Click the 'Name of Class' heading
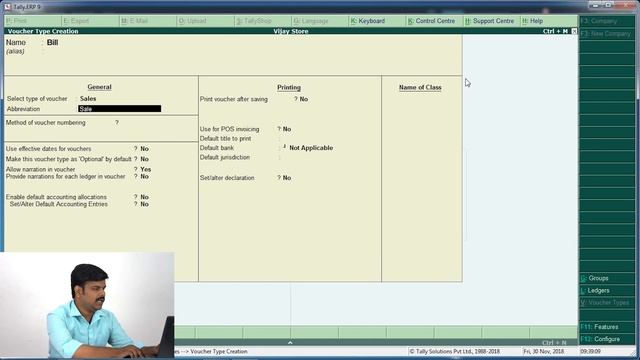Image resolution: width=640 pixels, height=360 pixels. tap(420, 87)
